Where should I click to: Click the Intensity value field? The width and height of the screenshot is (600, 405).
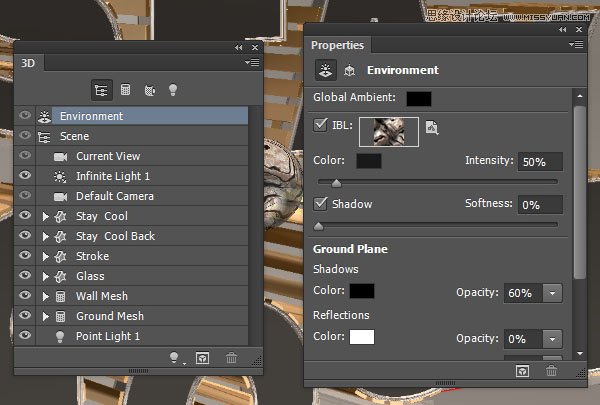[540, 162]
